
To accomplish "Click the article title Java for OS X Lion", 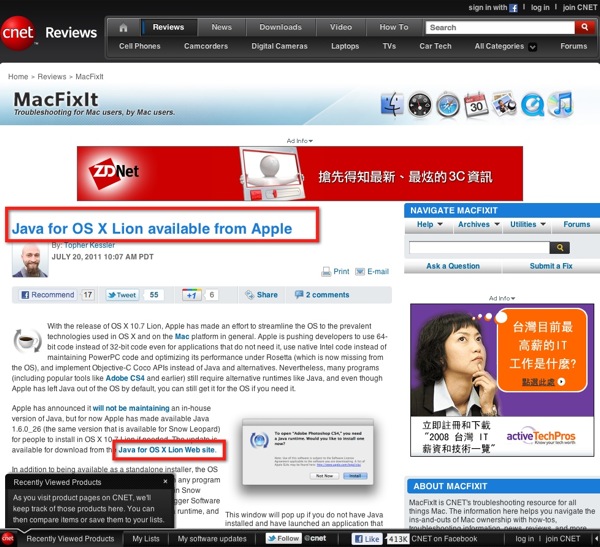I will [152, 229].
